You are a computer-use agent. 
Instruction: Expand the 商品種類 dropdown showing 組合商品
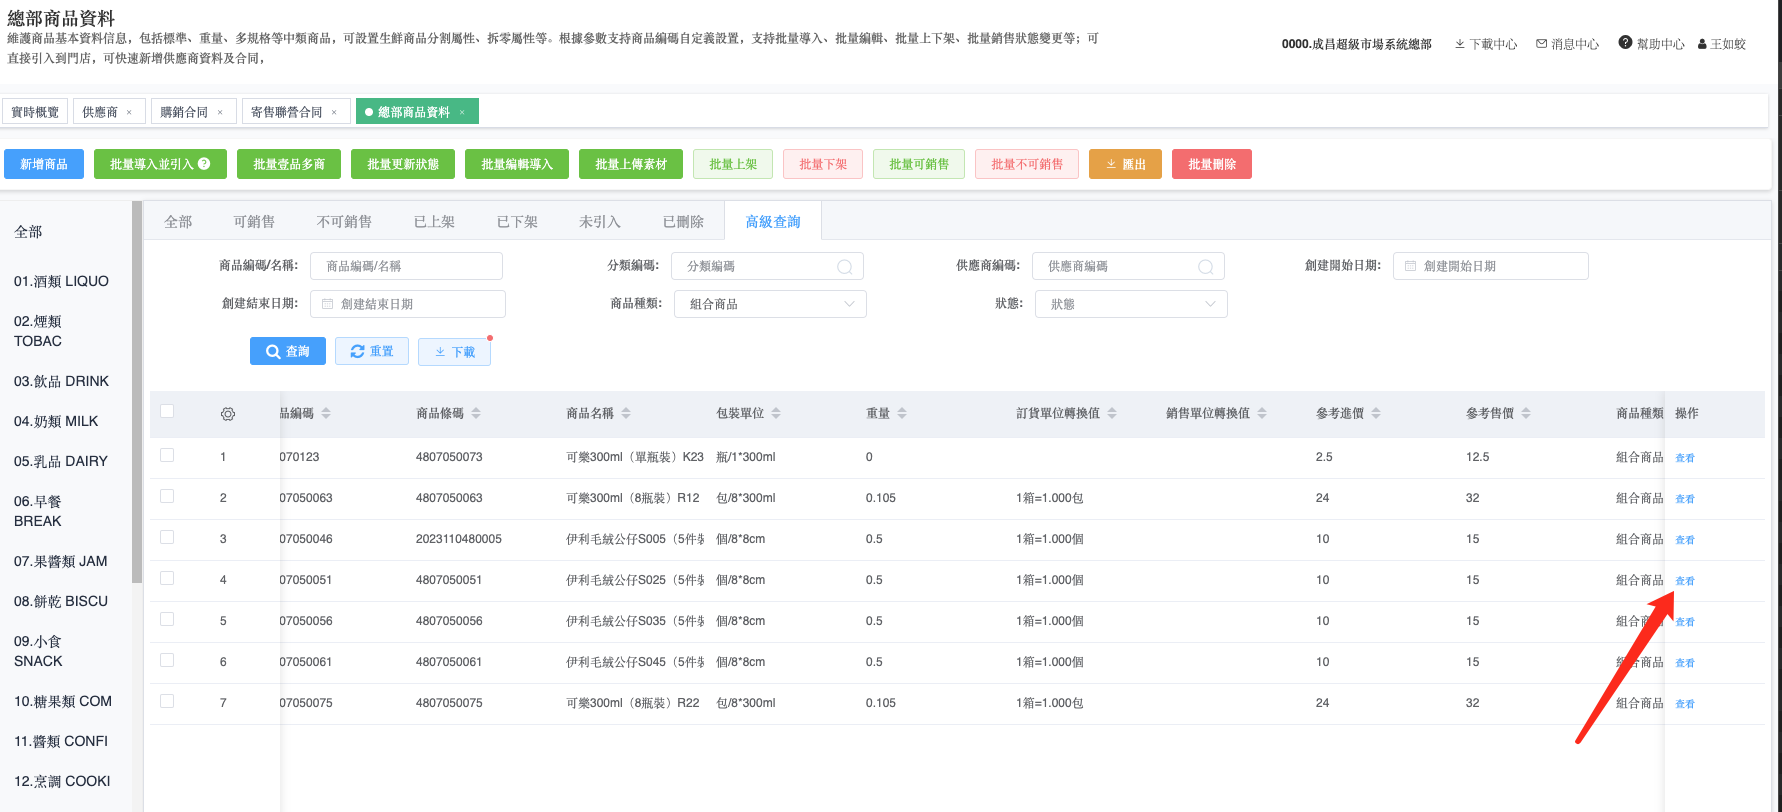770,304
